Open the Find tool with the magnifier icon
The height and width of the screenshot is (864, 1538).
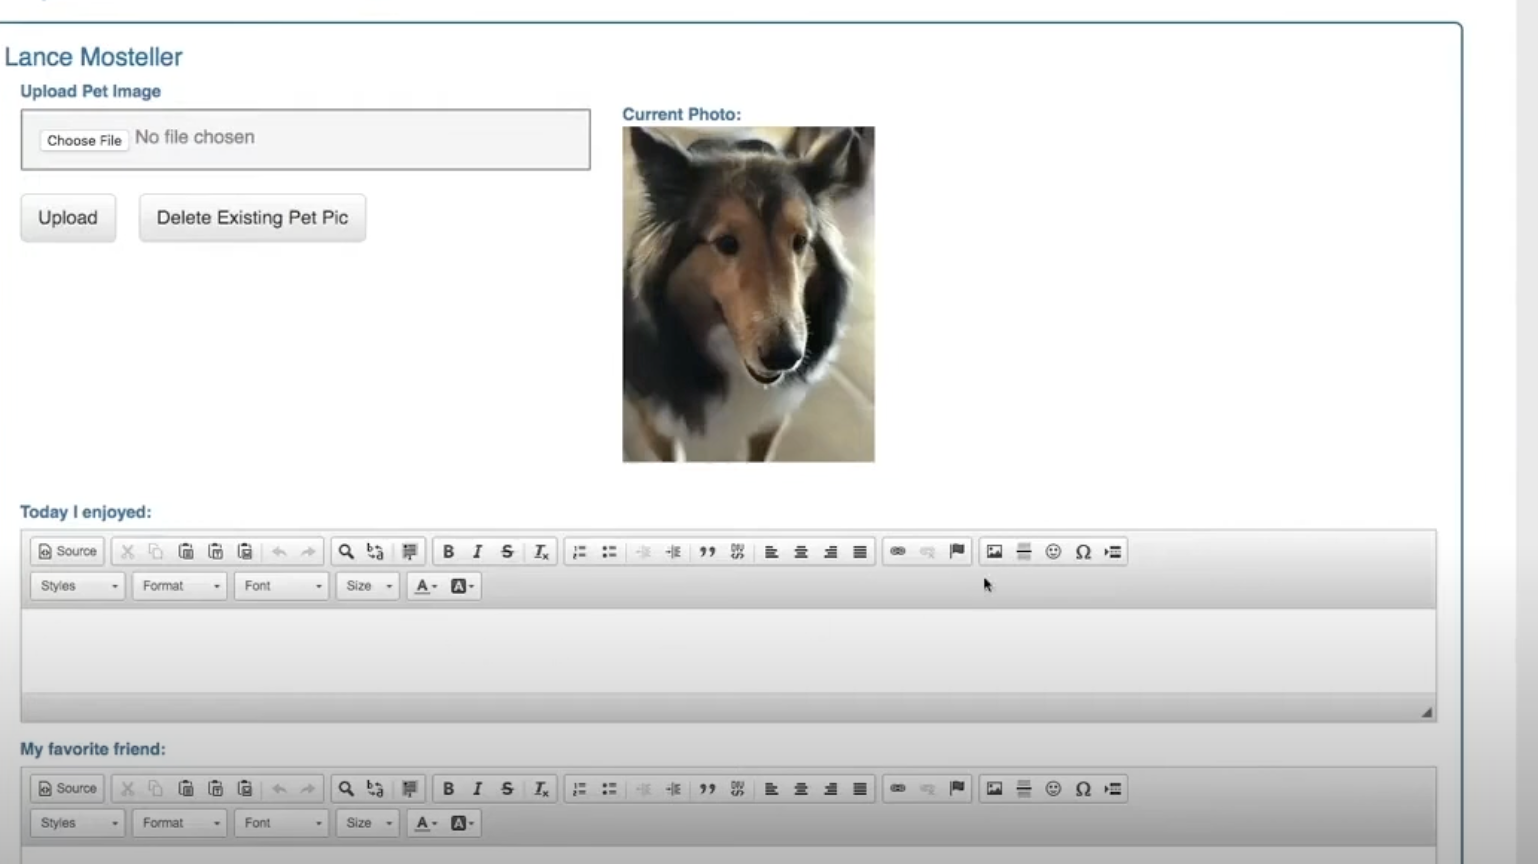(x=346, y=551)
